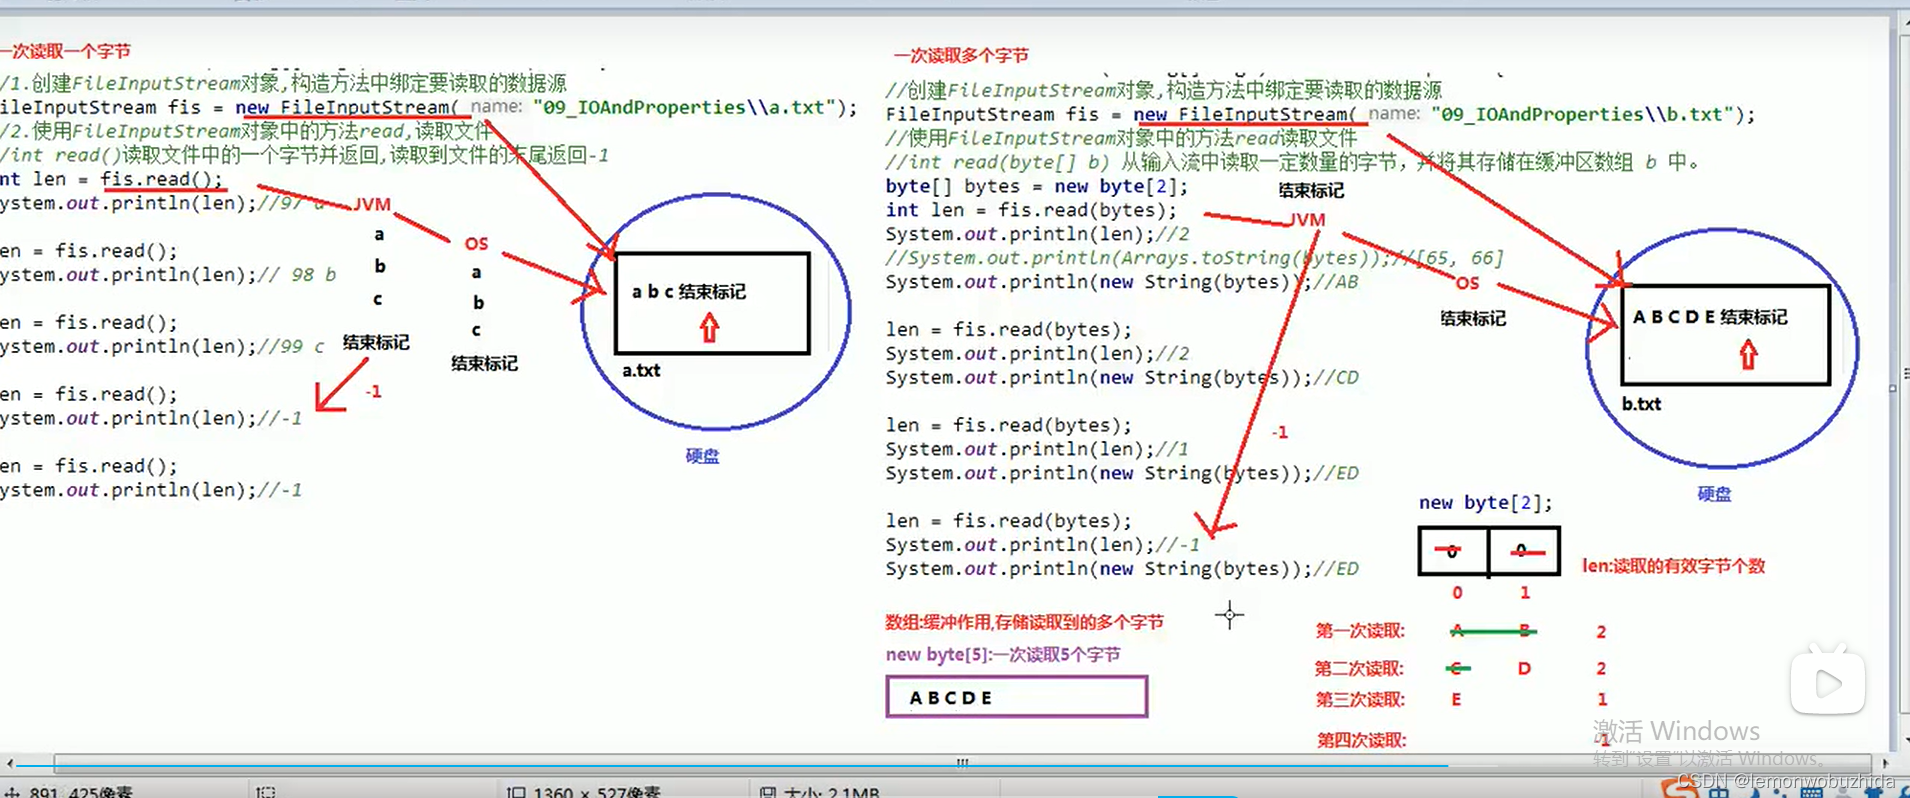Click the commented 'Arrays.toString' println line
Viewport: 1910px width, 798px height.
coord(1194,258)
